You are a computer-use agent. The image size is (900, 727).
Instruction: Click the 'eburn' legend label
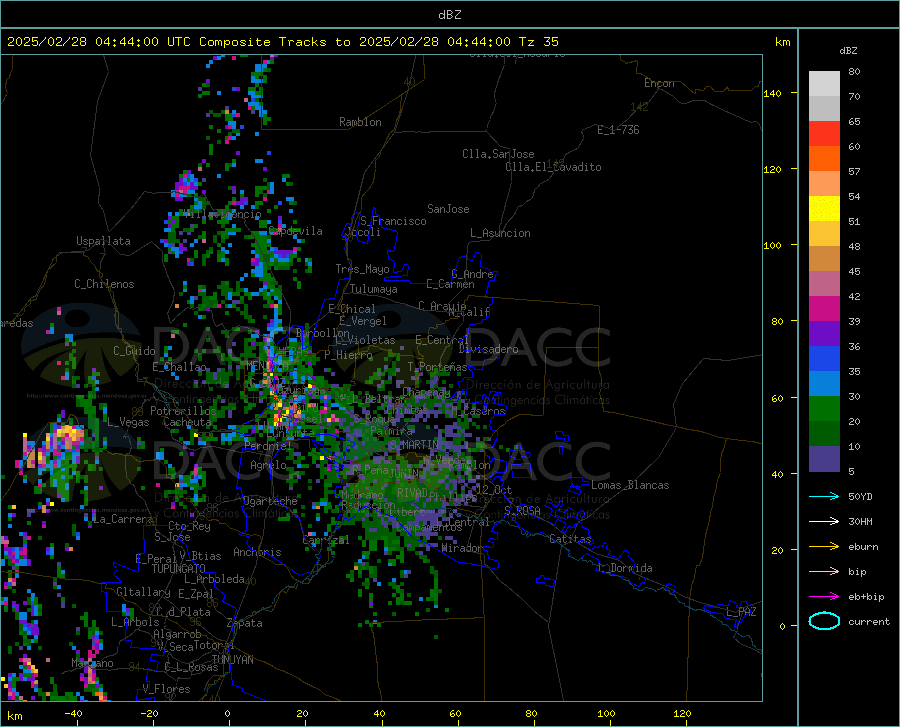(x=863, y=547)
